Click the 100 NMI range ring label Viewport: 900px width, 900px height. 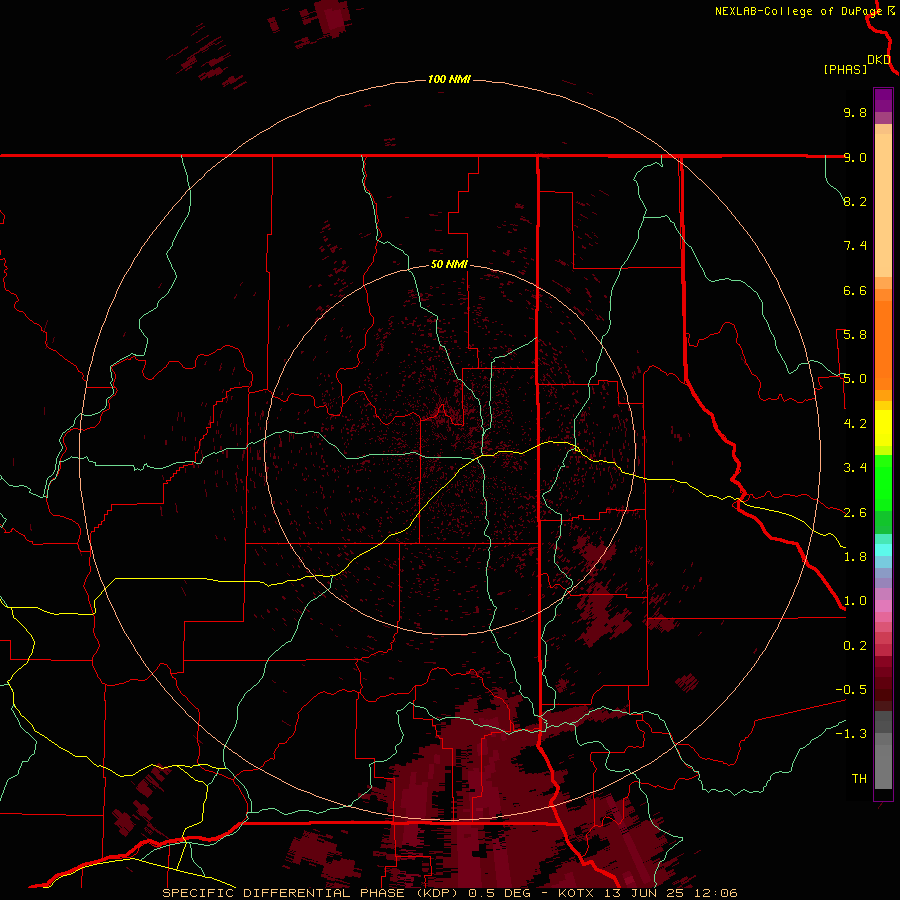(x=449, y=79)
